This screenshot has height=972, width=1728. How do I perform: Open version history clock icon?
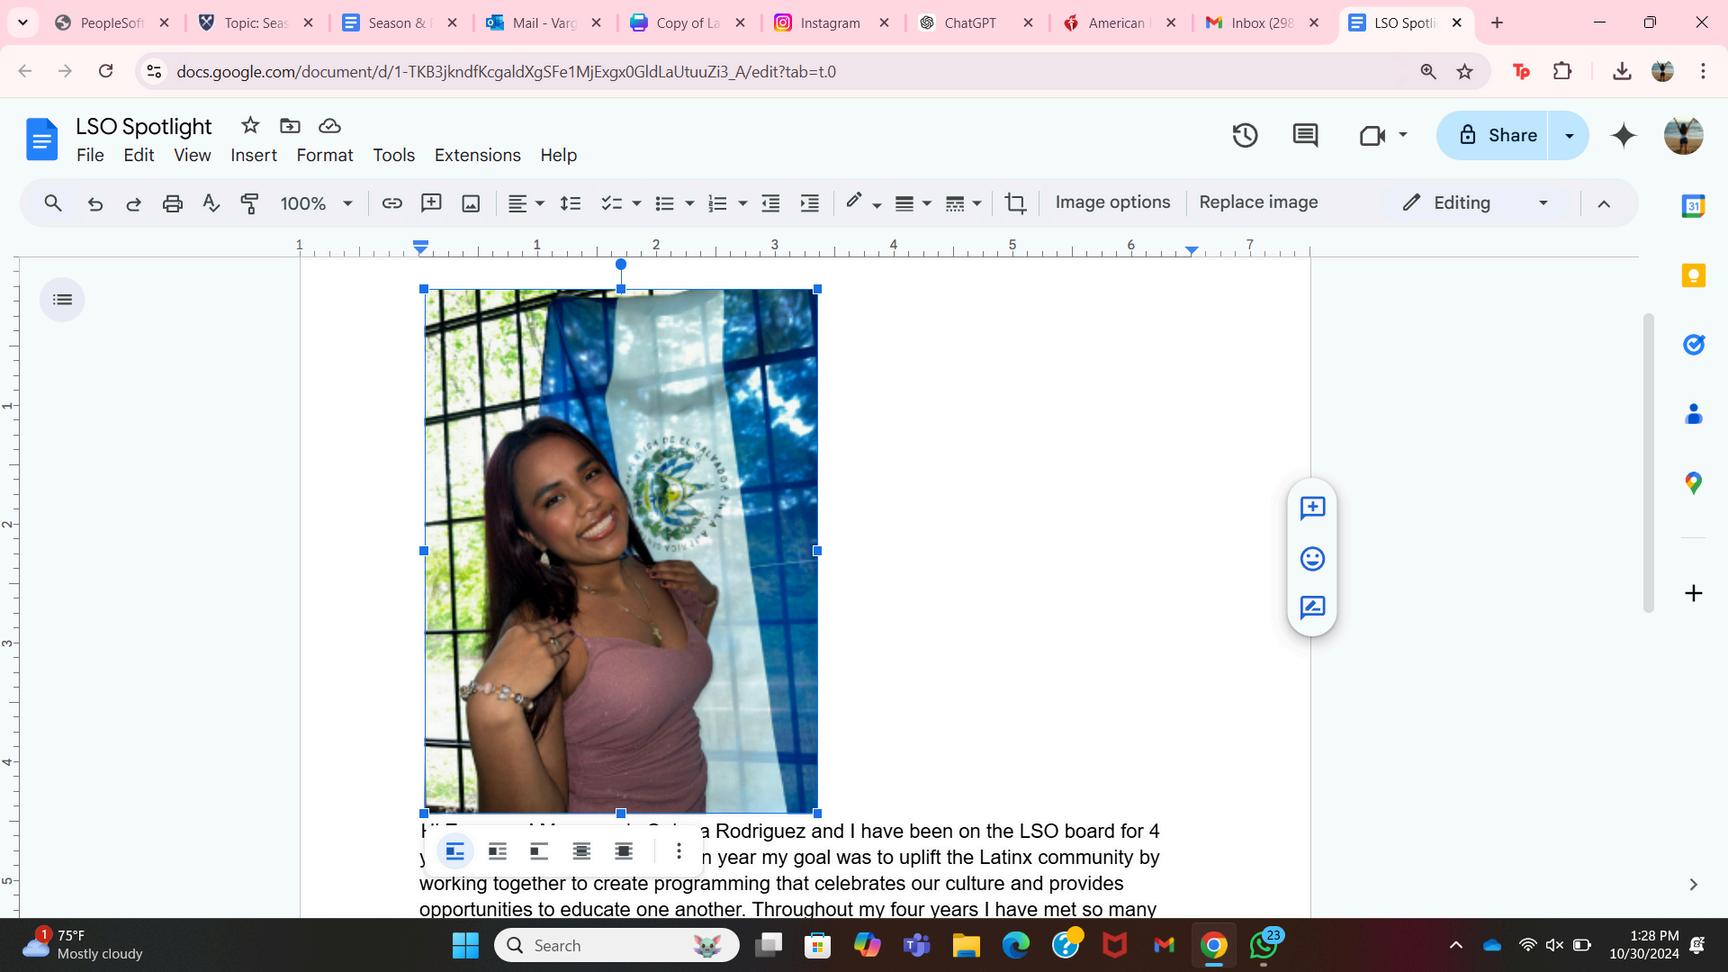pyautogui.click(x=1245, y=135)
